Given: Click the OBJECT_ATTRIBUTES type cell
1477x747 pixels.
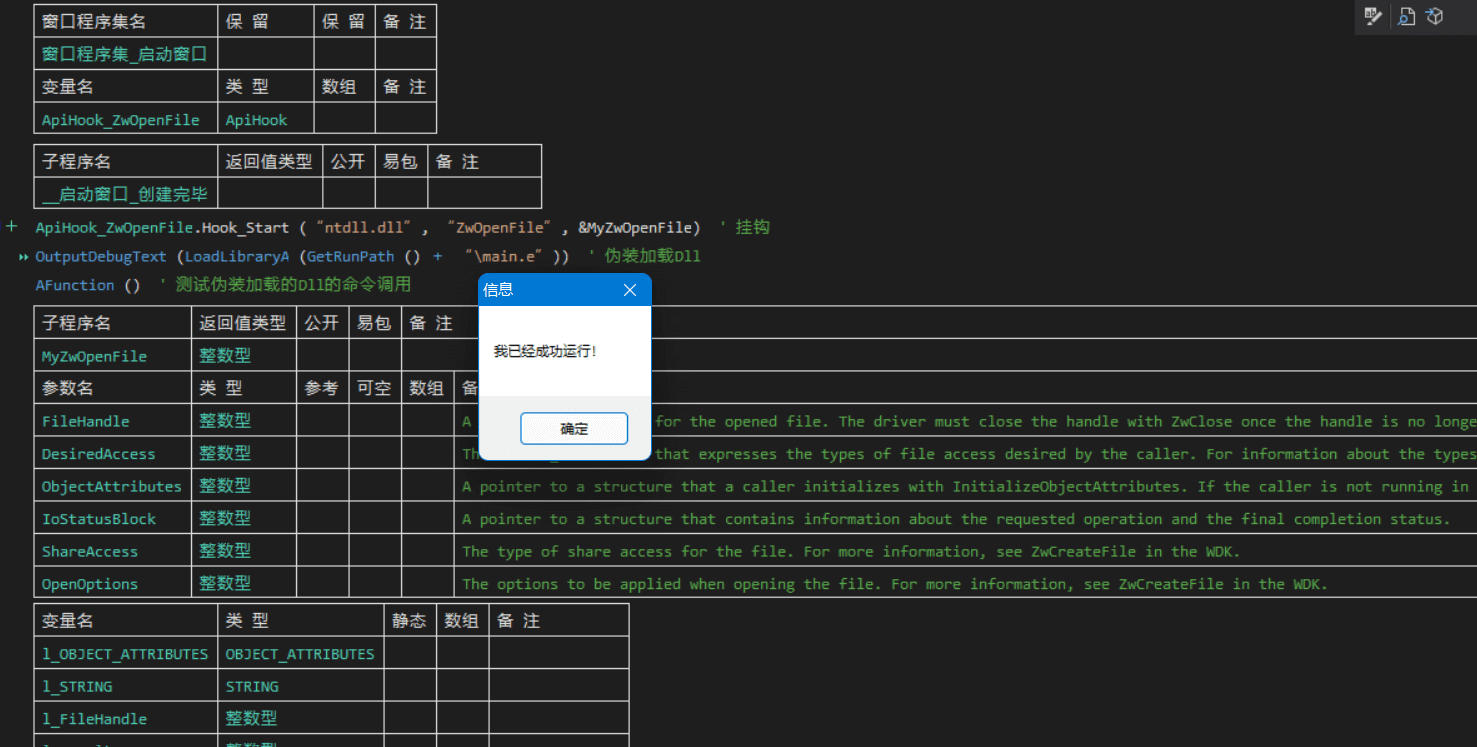Looking at the screenshot, I should (300, 654).
